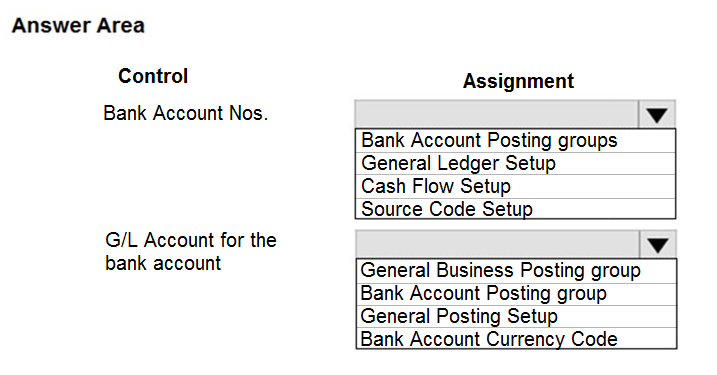Open the Bank Account Nos. dropdown arrow
Viewport: 717px width, 375px height.
(x=657, y=114)
